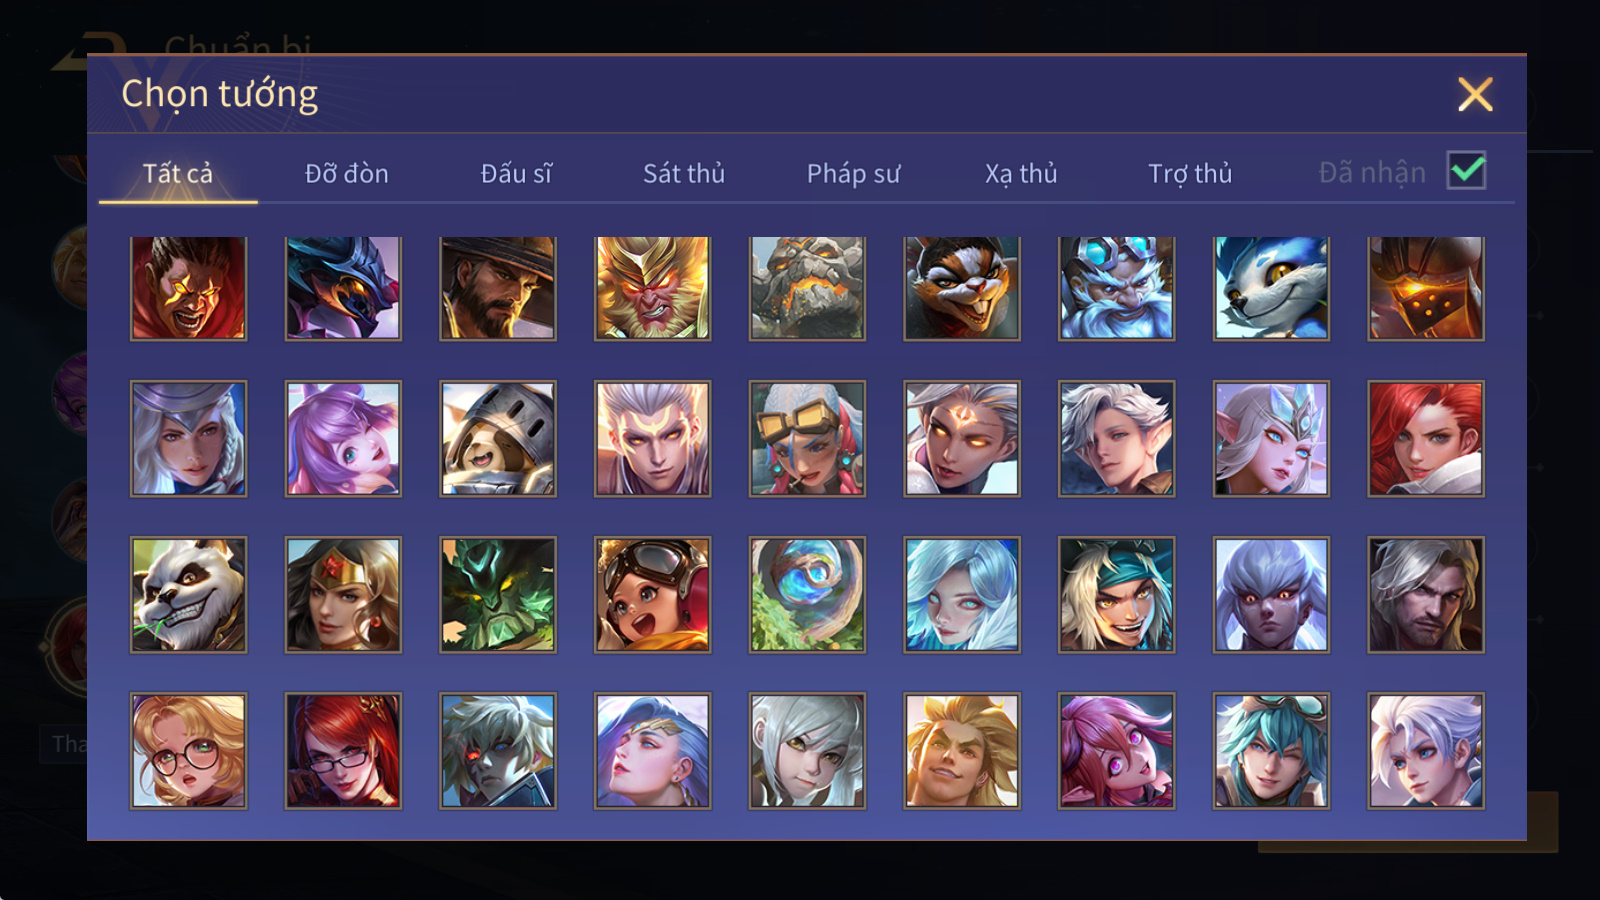
Task: Pick the green tree monster hero
Action: click(x=498, y=595)
